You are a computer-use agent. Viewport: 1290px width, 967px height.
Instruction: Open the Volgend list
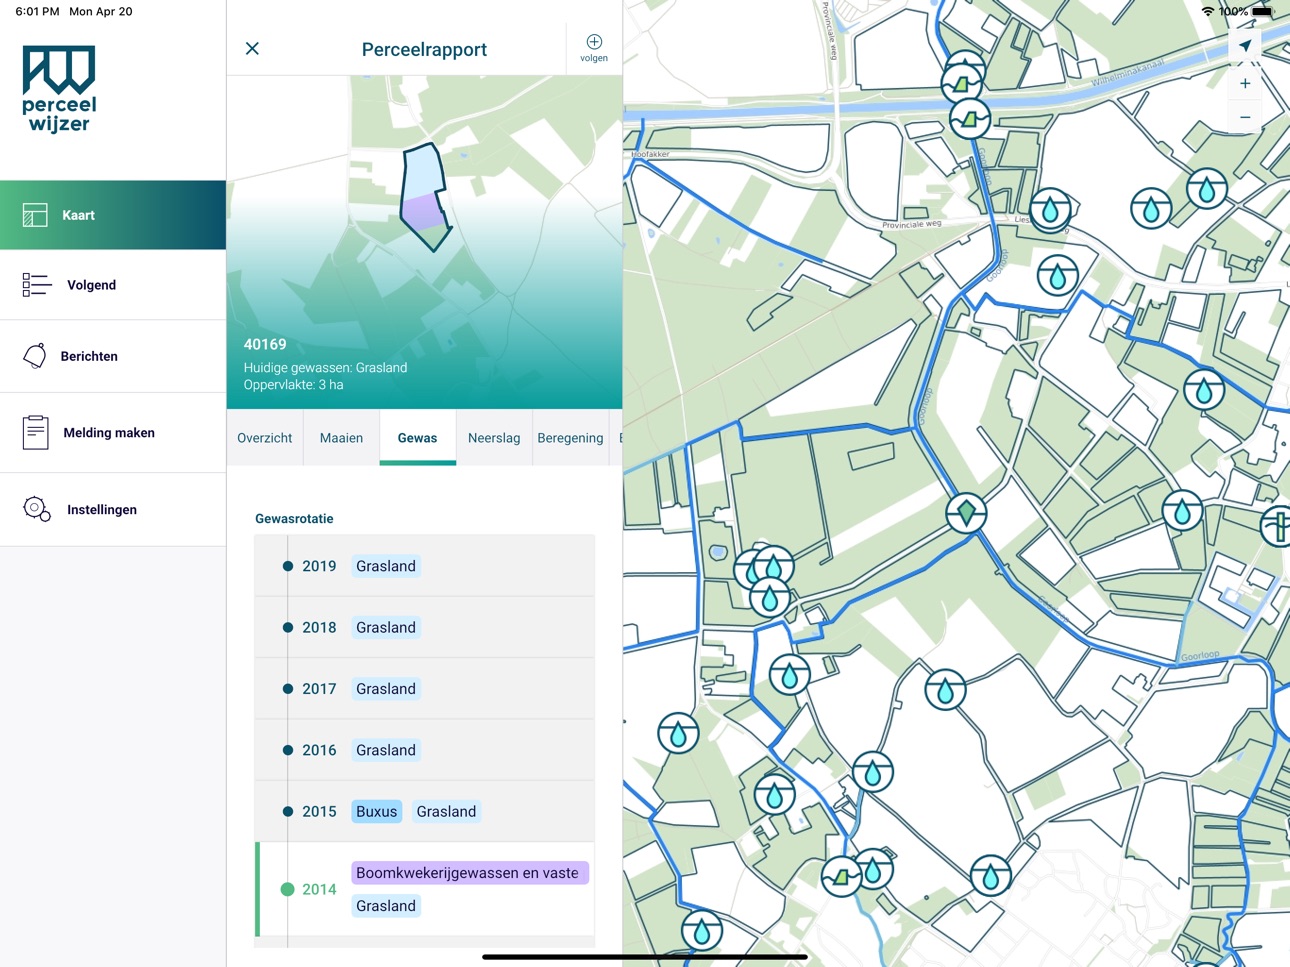pos(113,285)
